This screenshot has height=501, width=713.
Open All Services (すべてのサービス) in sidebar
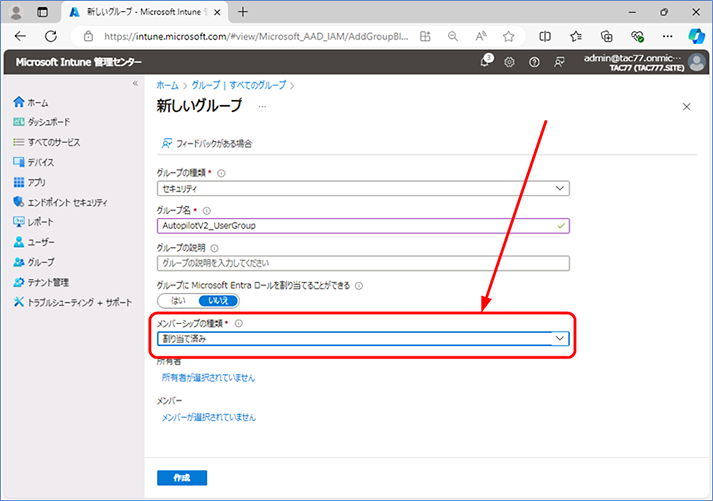pos(47,142)
